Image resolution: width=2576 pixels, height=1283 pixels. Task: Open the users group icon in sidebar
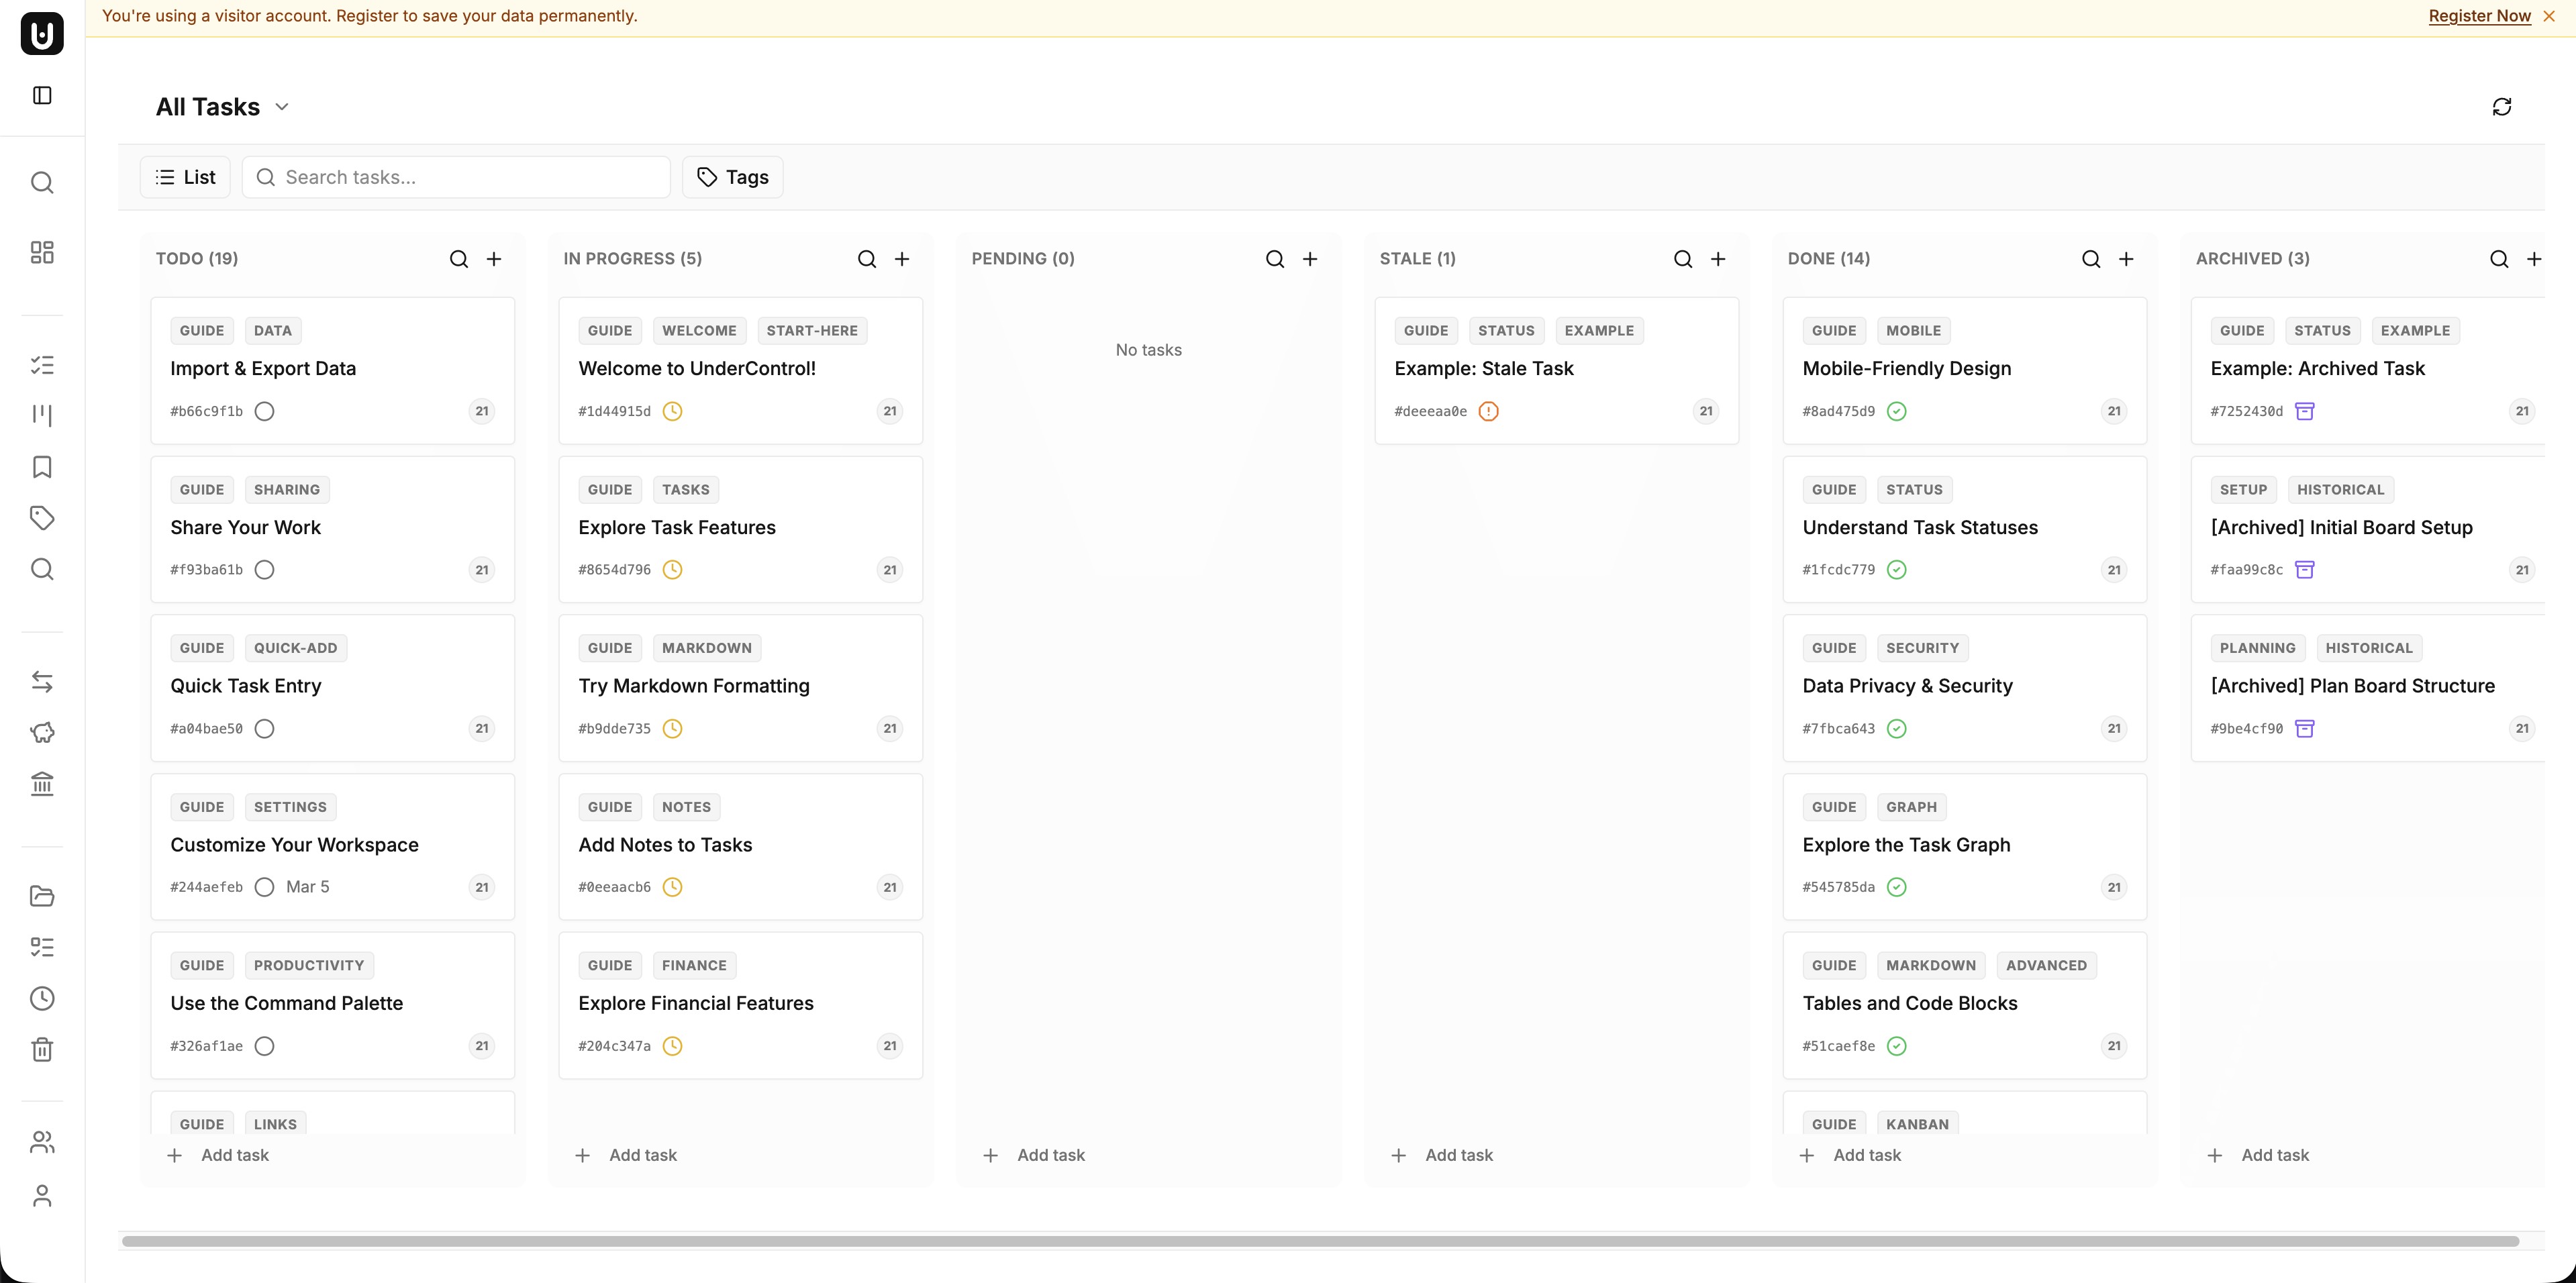42,1142
